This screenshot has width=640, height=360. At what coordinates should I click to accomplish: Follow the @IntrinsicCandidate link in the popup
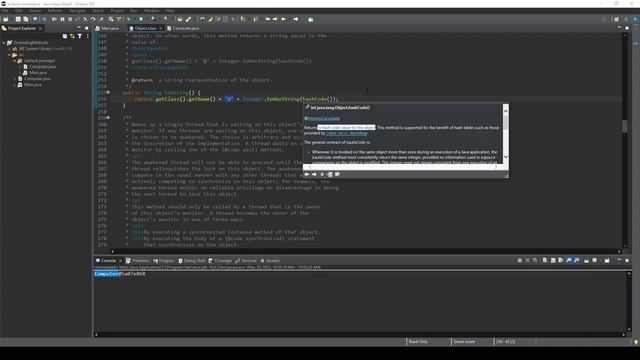(x=323, y=118)
